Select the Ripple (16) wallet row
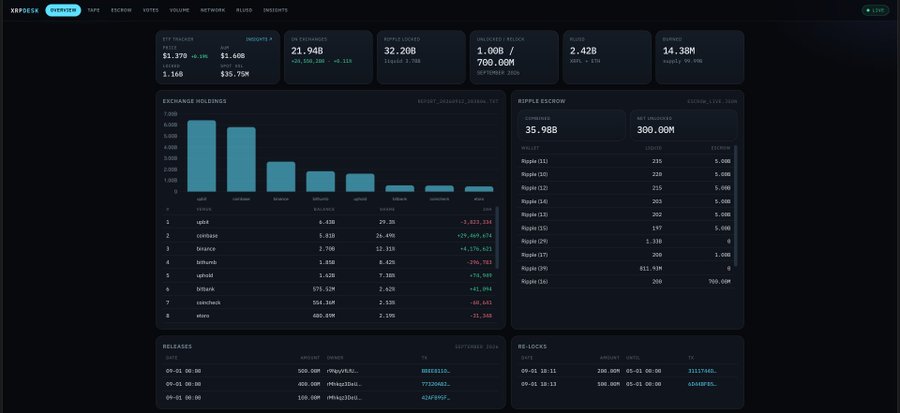The width and height of the screenshot is (900, 413). (x=626, y=282)
